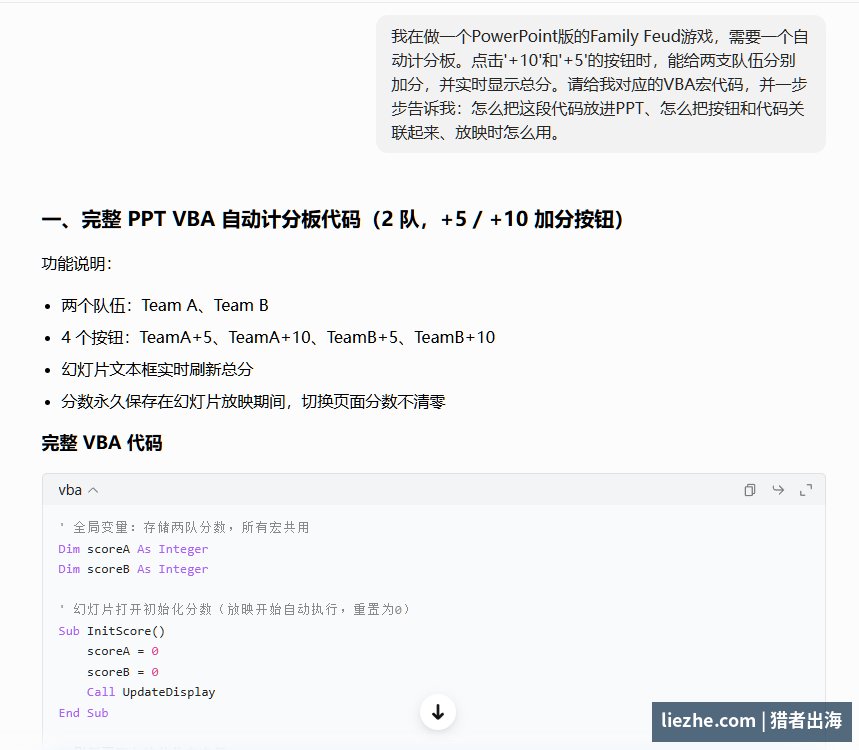This screenshot has width=859, height=750.
Task: Click code line 'scoreB = 0'
Action: [x=123, y=672]
